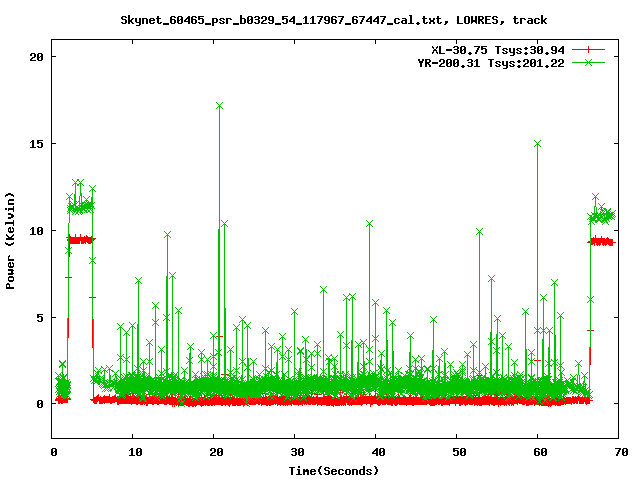Click the tallest green spike marker near 17 Kelvin
The image size is (640, 480).
click(219, 106)
